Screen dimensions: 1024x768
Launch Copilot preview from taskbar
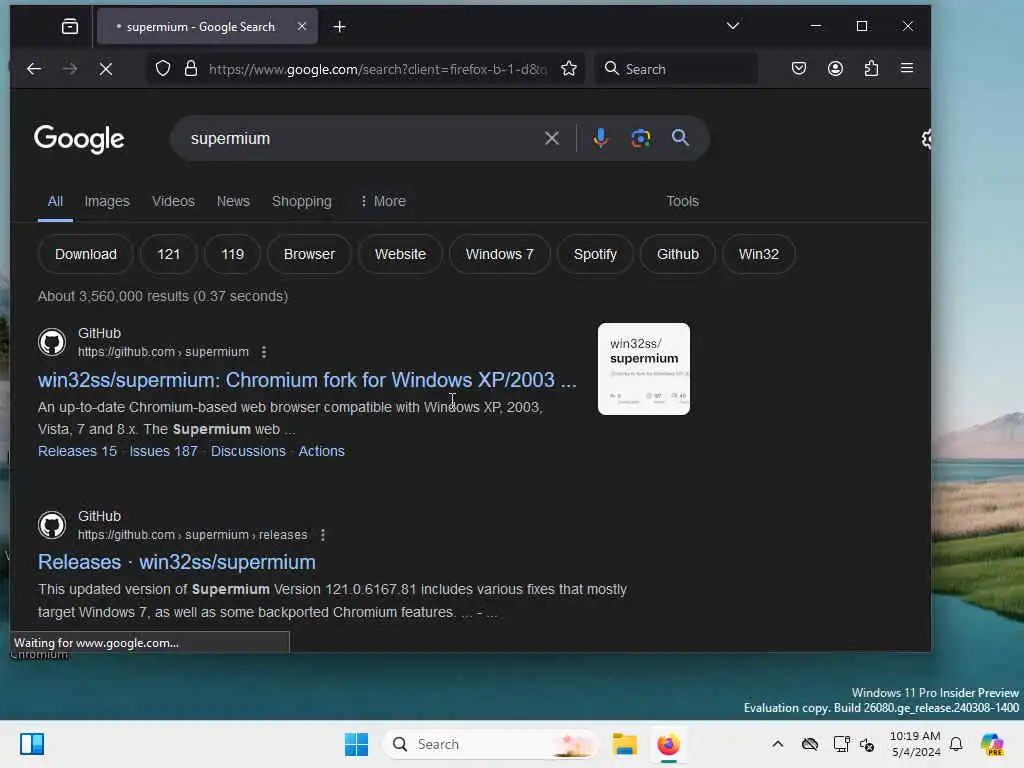(991, 744)
